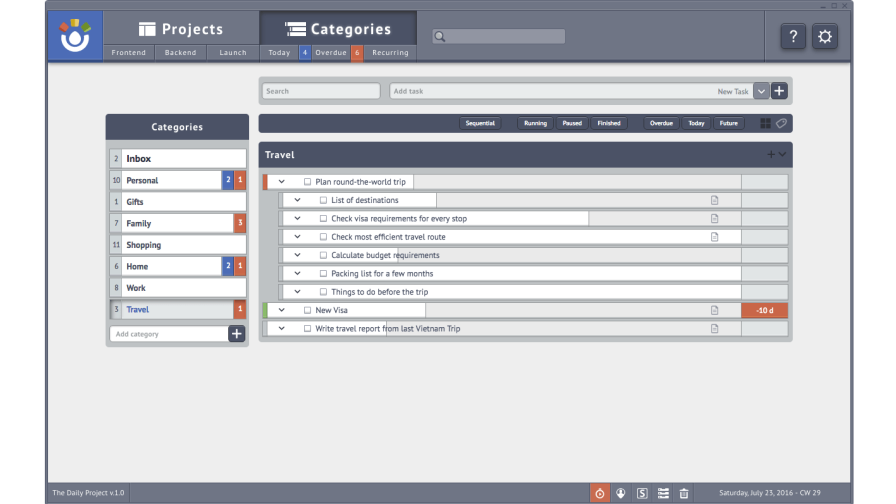Click the list rows icon in status bar

[x=663, y=493]
